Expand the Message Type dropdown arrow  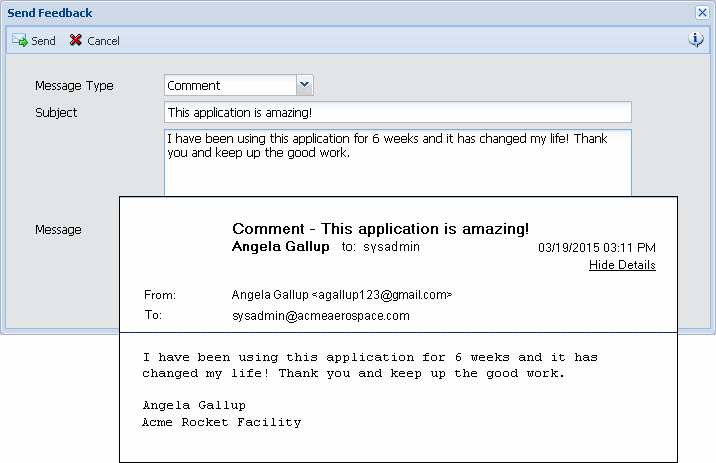pos(305,85)
